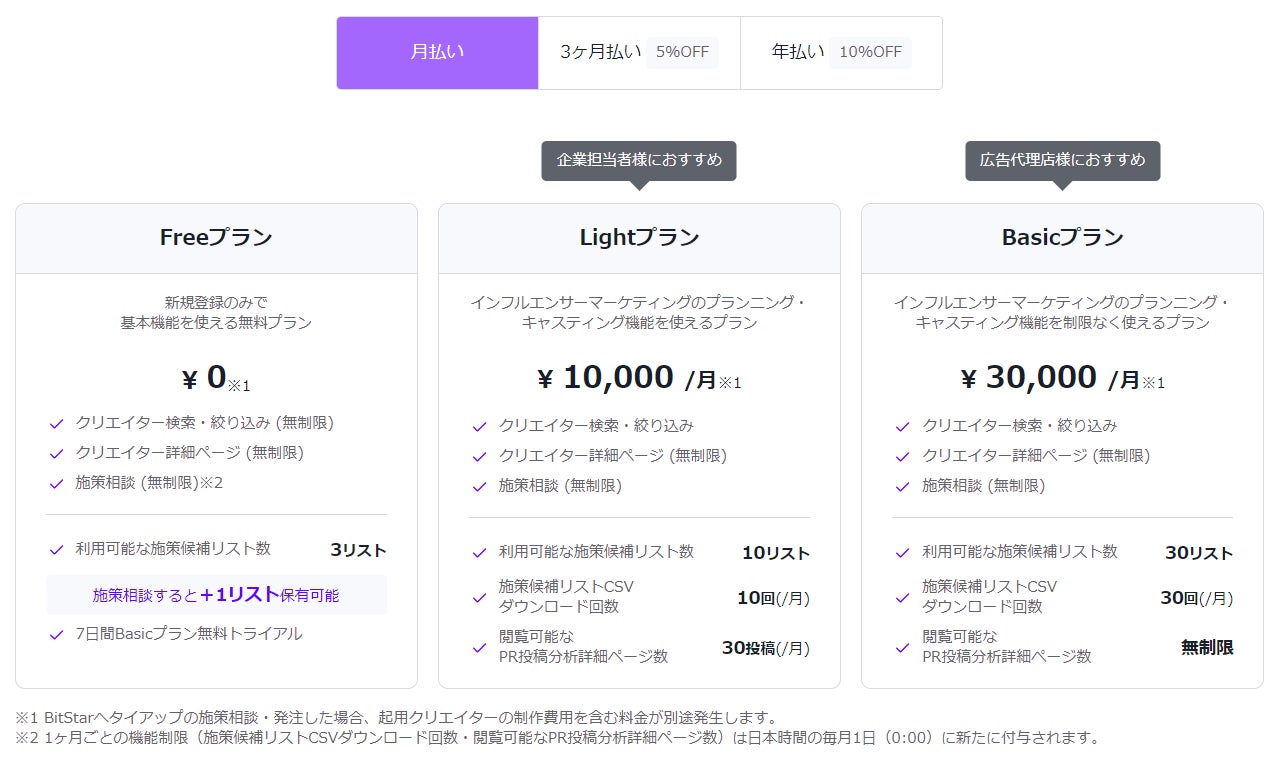The width and height of the screenshot is (1280, 758).
Task: Click the 5%OFF discount badge
Action: (x=682, y=53)
